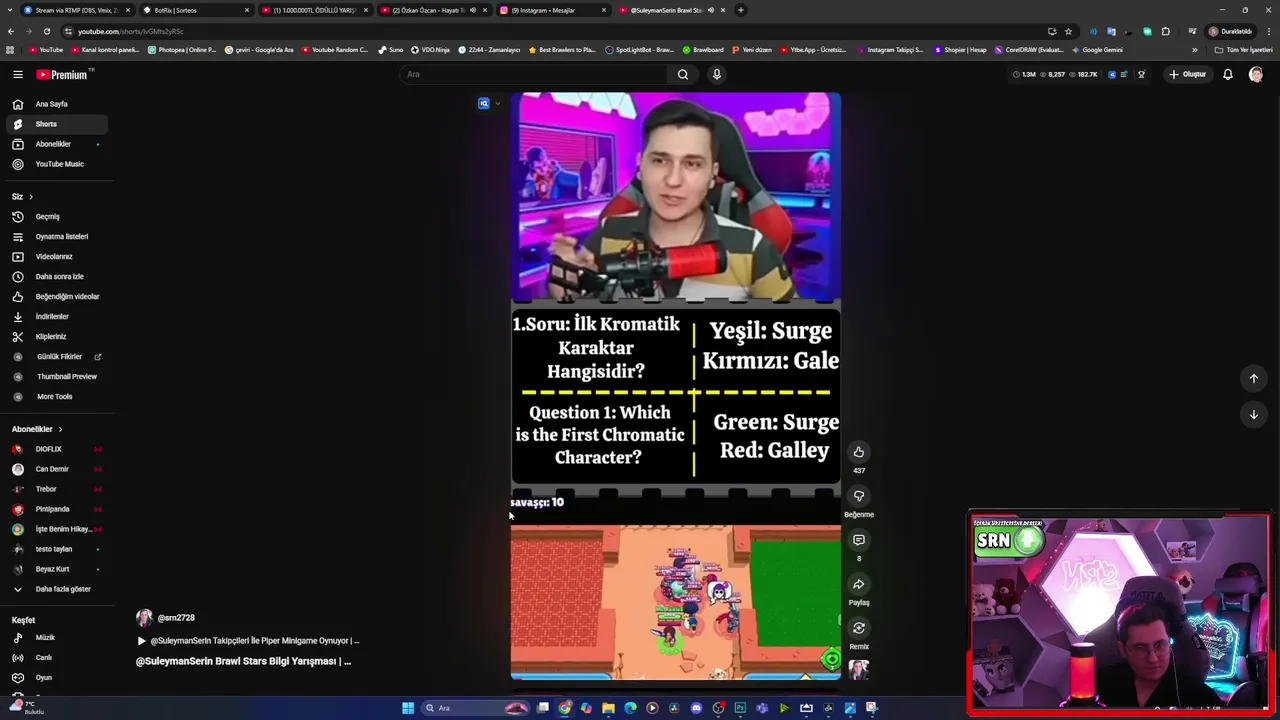Open the sound source thumbnail below Remix
Screen dimensions: 1280x720
point(858,670)
